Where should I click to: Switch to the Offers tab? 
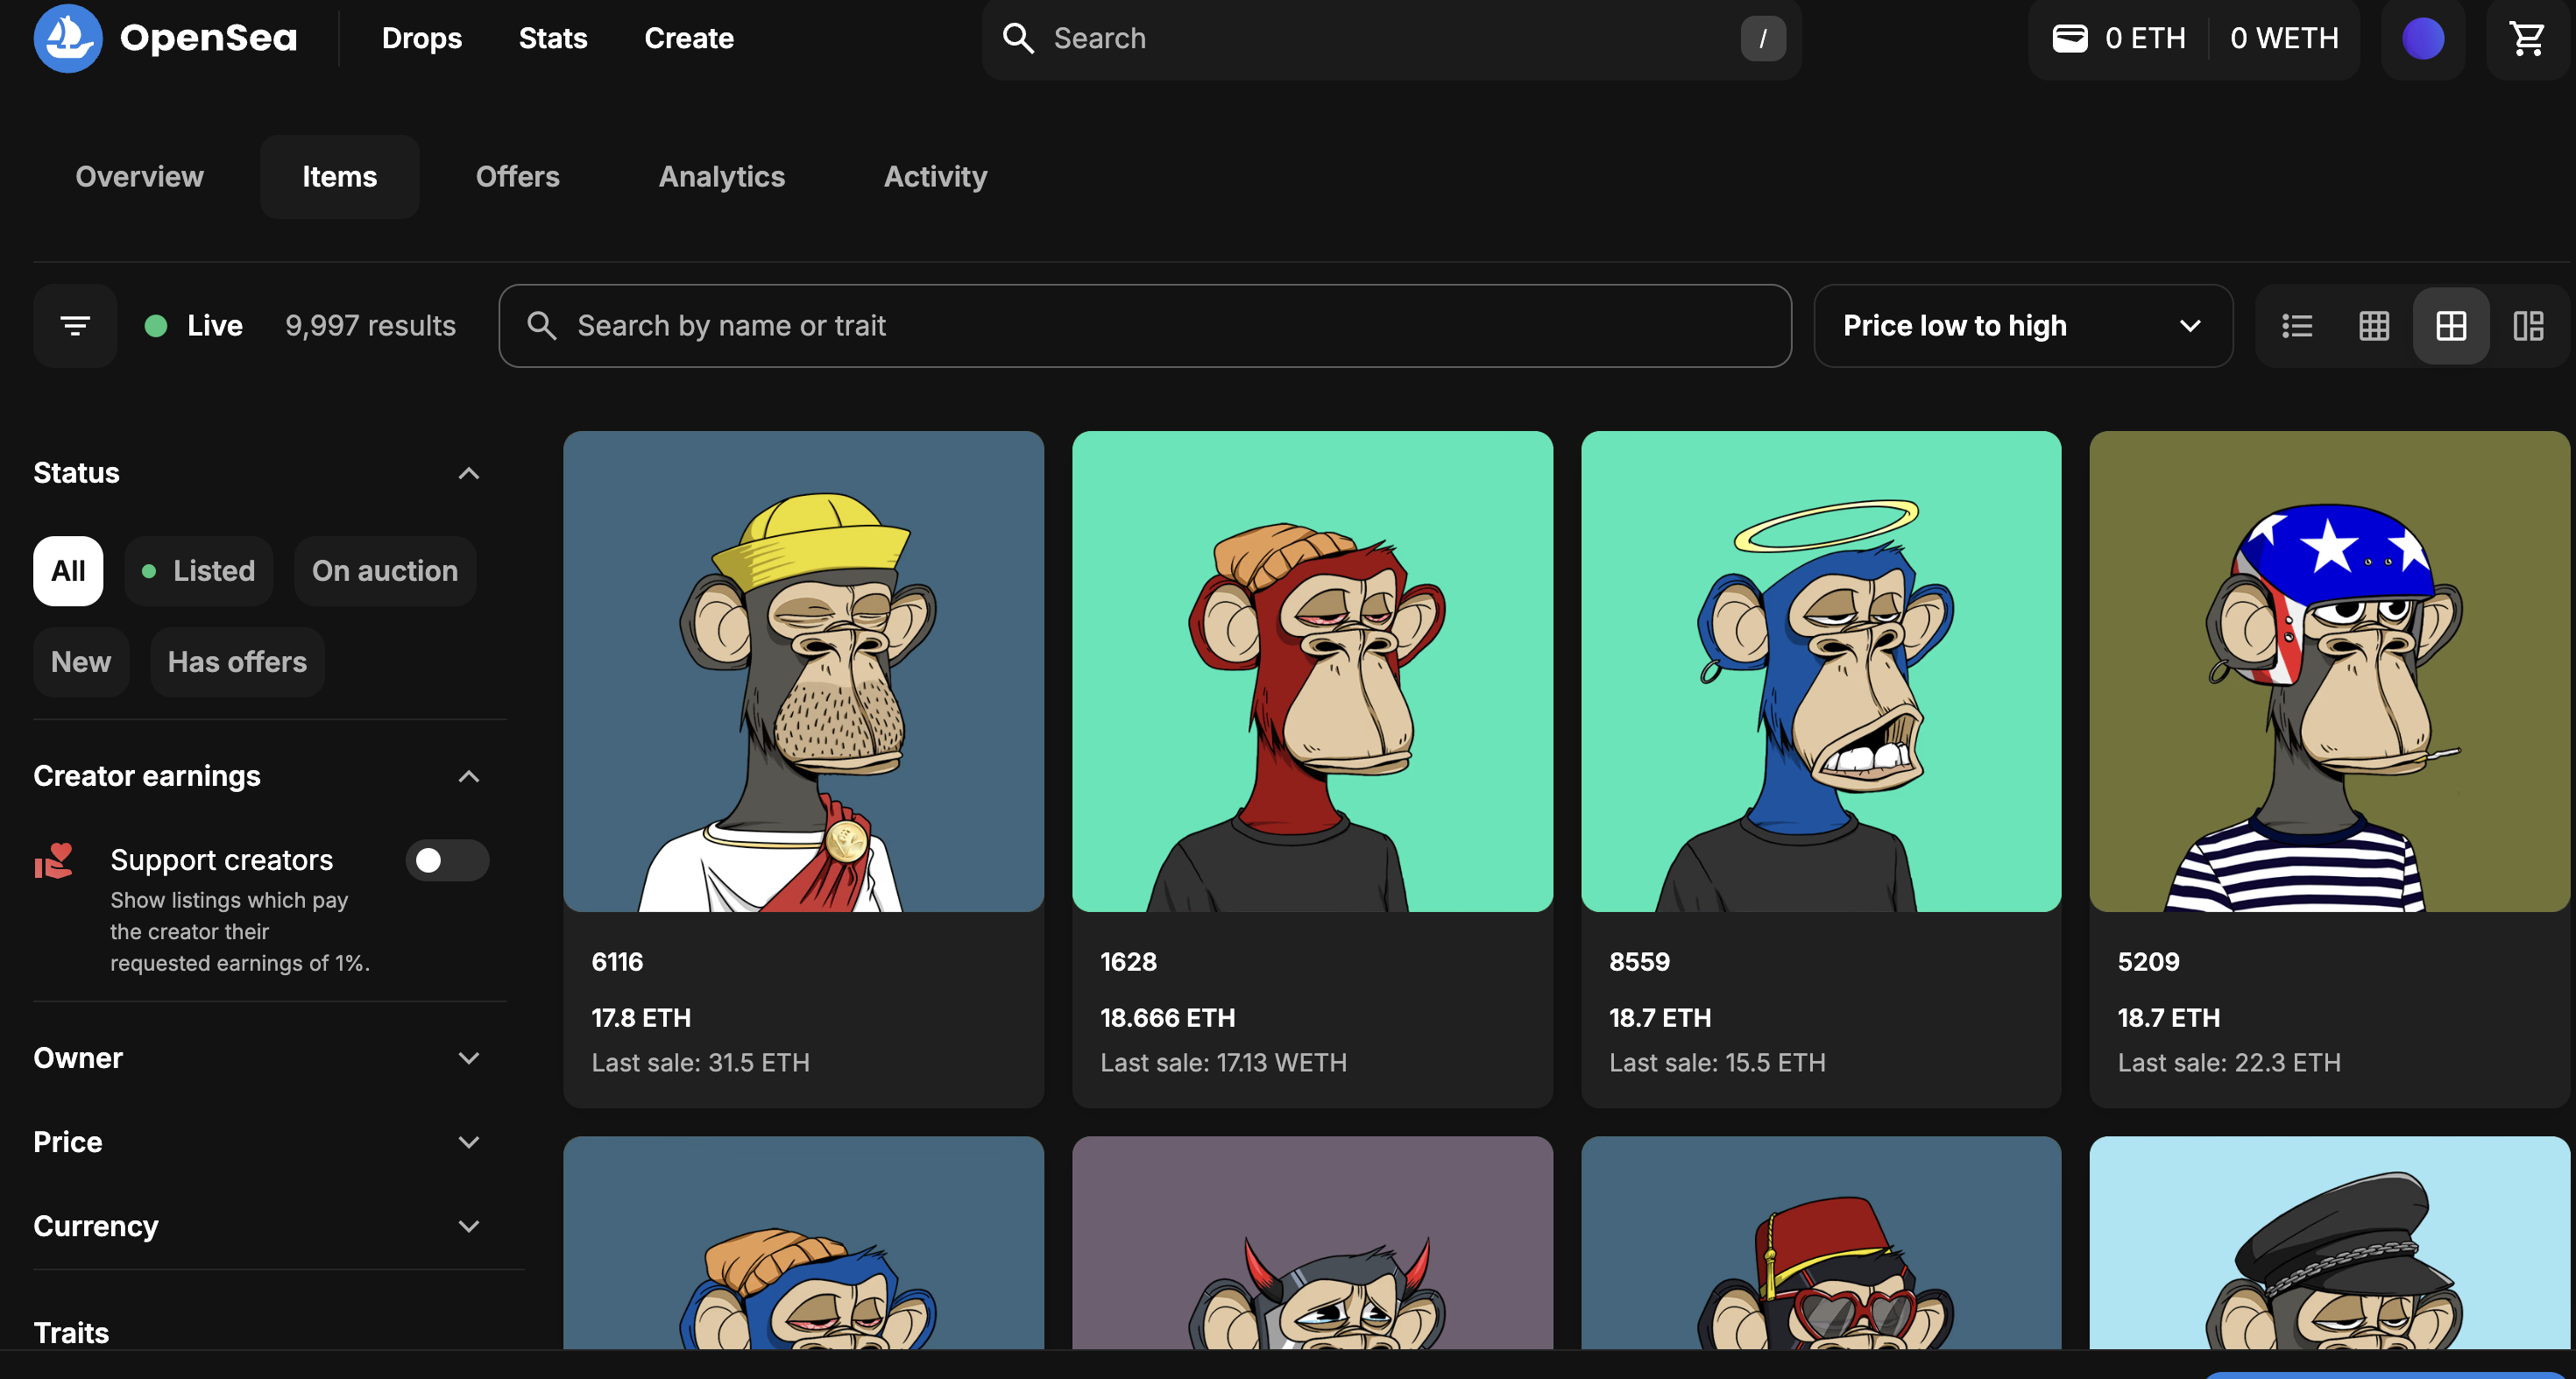(518, 177)
